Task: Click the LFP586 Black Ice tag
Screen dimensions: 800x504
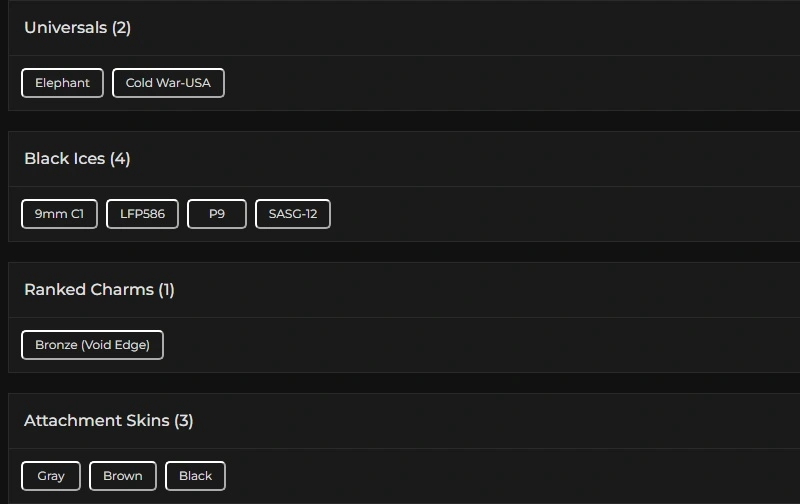Action: (142, 214)
